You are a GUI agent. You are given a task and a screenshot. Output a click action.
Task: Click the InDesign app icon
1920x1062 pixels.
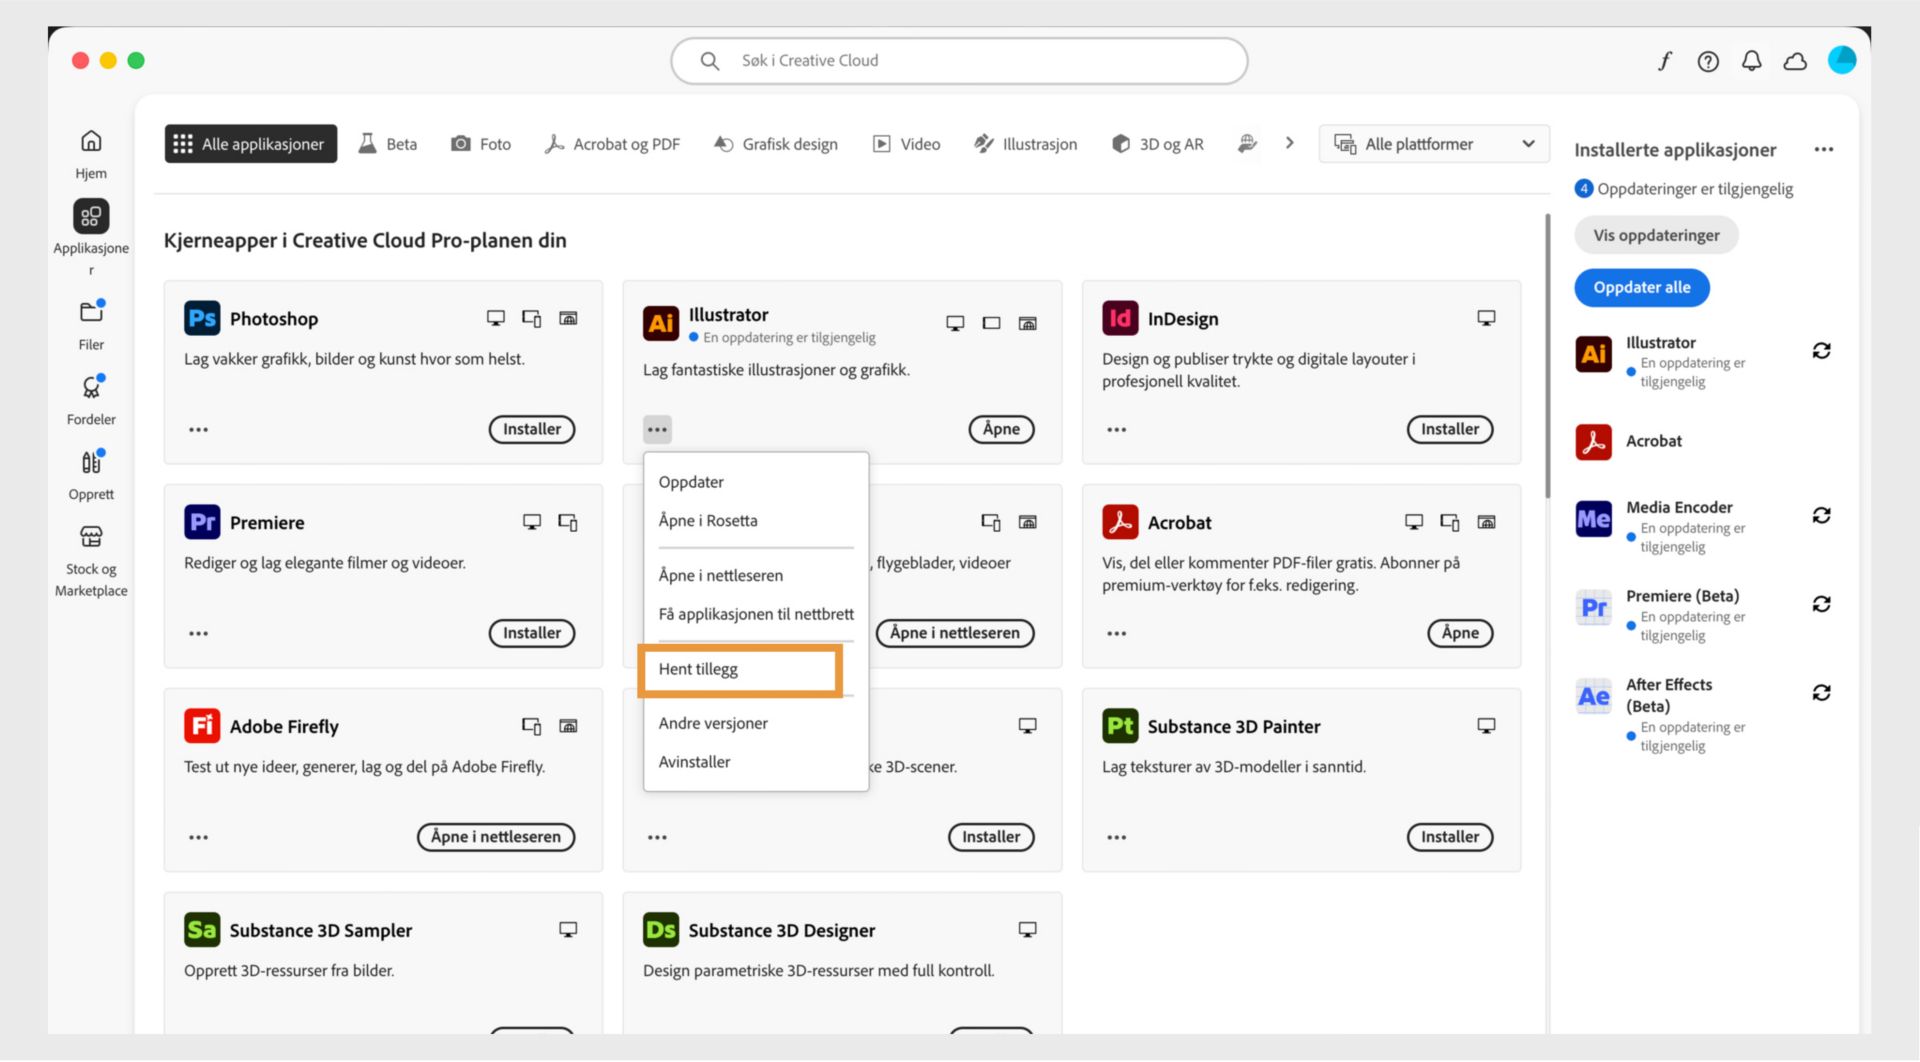pos(1120,319)
